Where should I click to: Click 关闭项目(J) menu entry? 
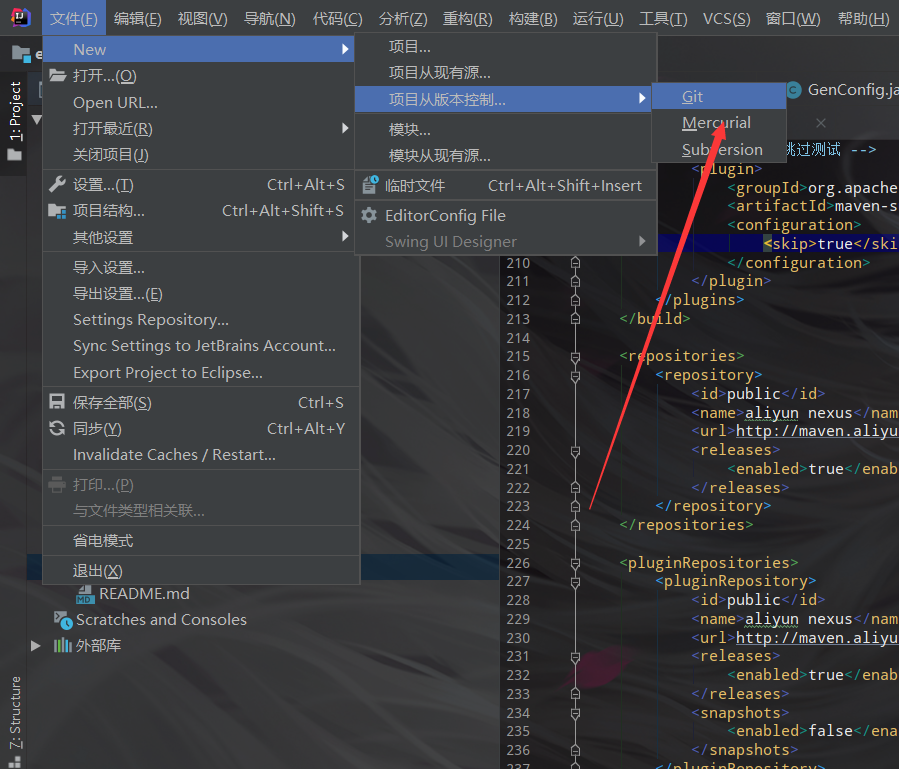point(199,155)
